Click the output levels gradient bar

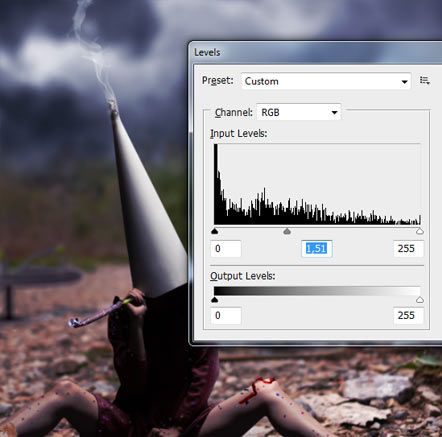coord(317,291)
